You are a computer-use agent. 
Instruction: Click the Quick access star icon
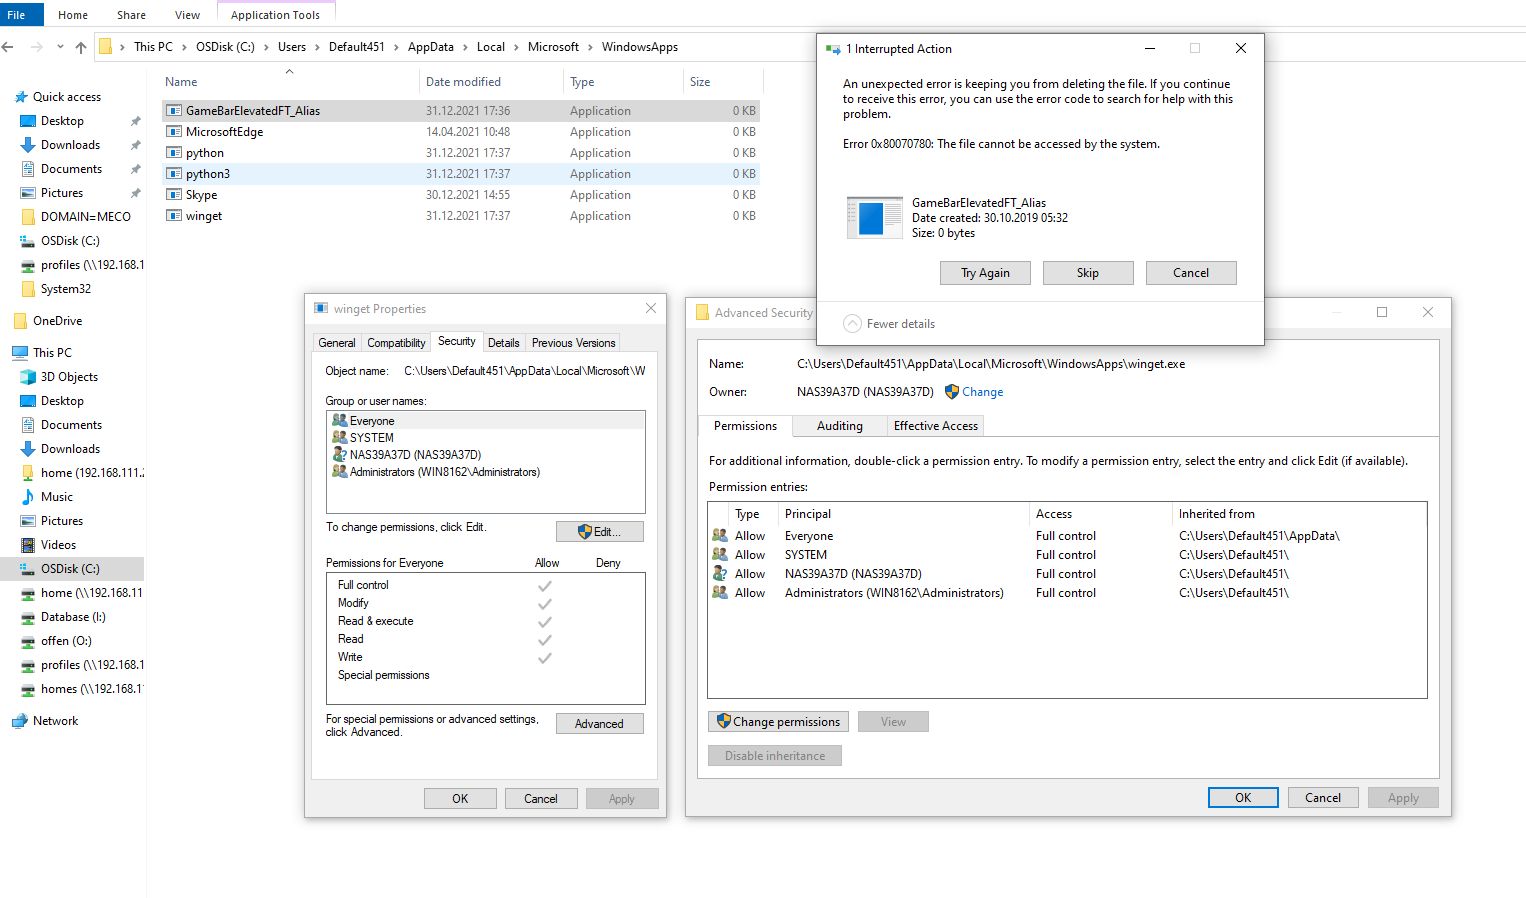tap(20, 97)
